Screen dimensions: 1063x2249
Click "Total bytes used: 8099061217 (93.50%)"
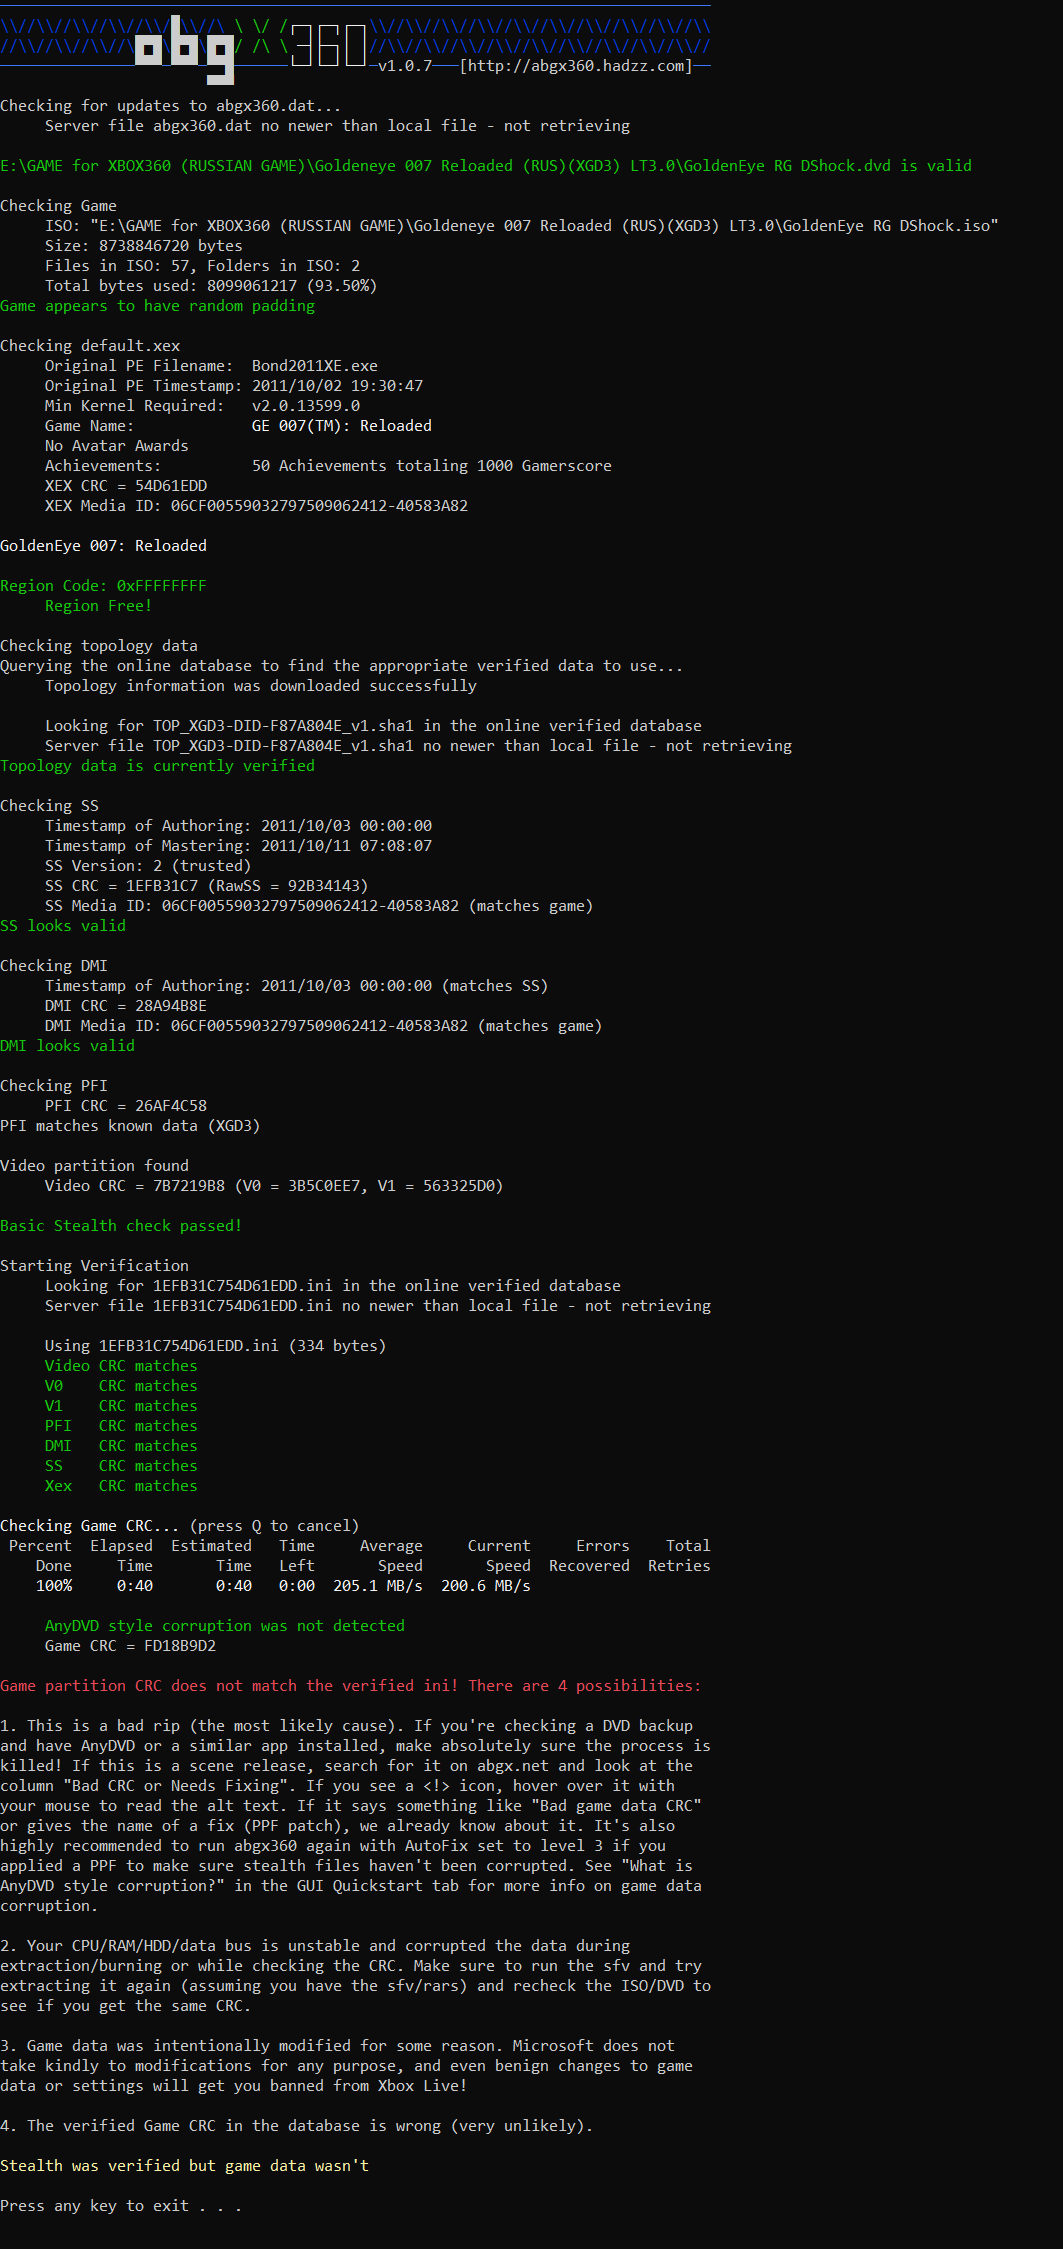211,286
